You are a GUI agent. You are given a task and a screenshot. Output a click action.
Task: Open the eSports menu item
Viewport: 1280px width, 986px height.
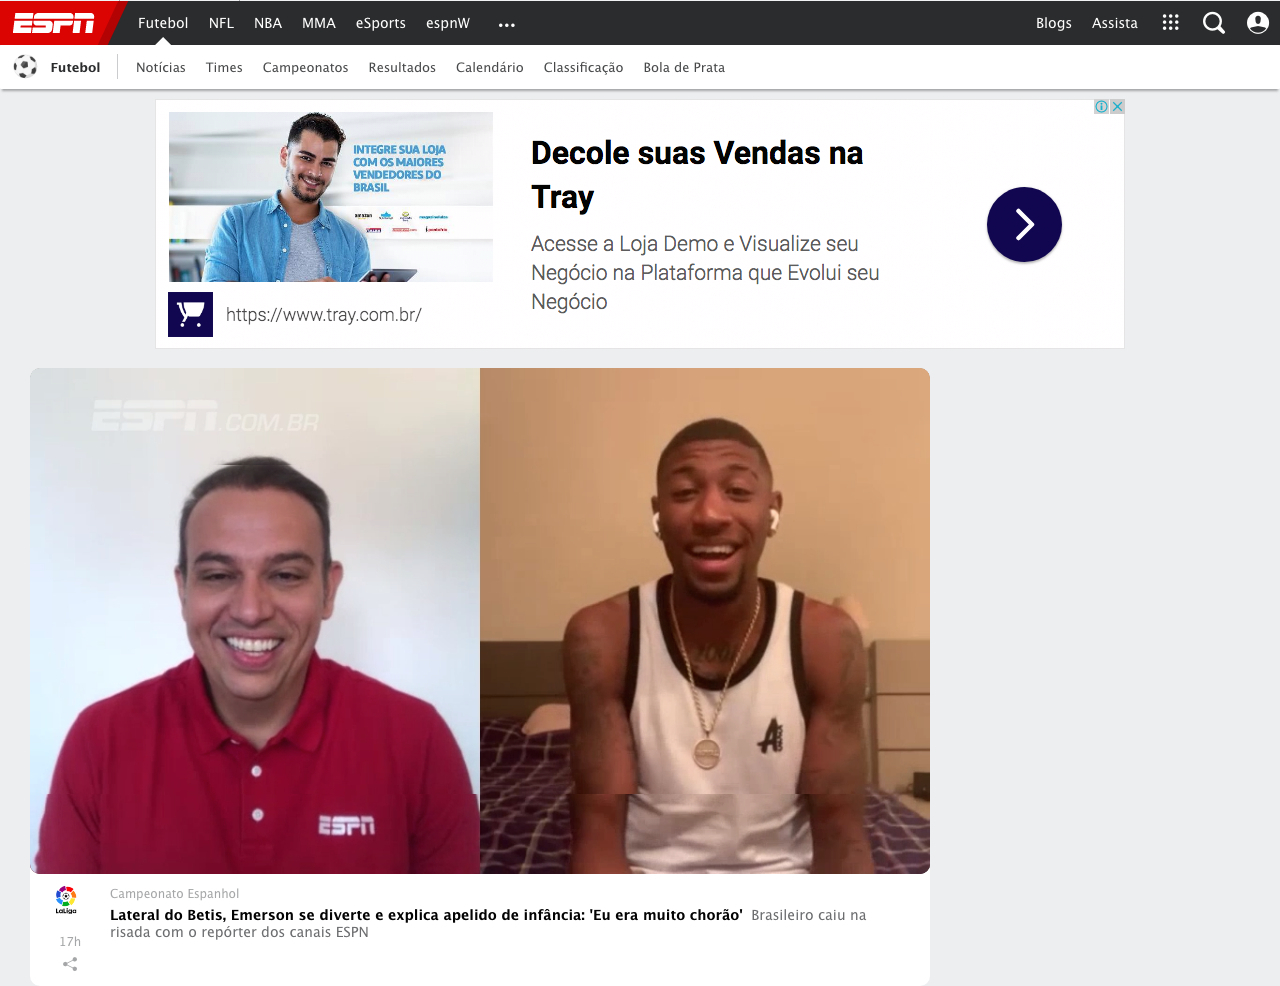[380, 23]
